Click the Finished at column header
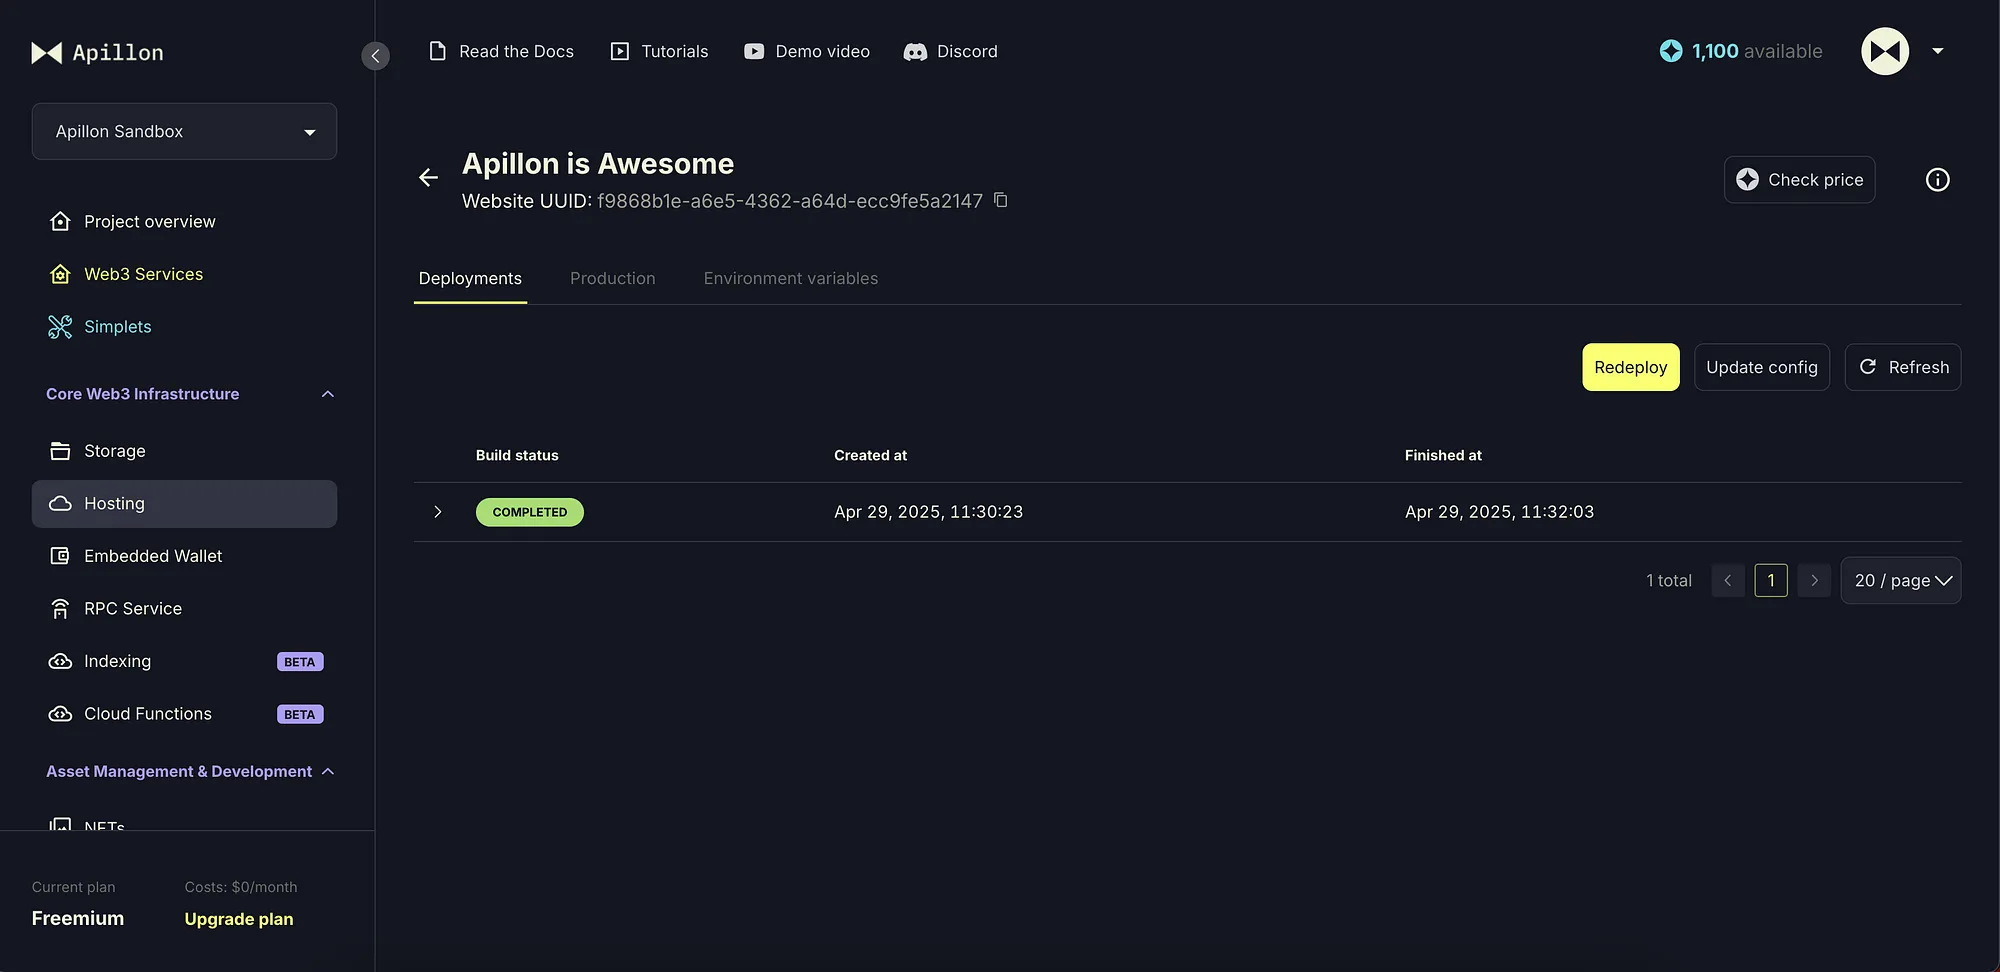The image size is (2000, 972). [1443, 455]
